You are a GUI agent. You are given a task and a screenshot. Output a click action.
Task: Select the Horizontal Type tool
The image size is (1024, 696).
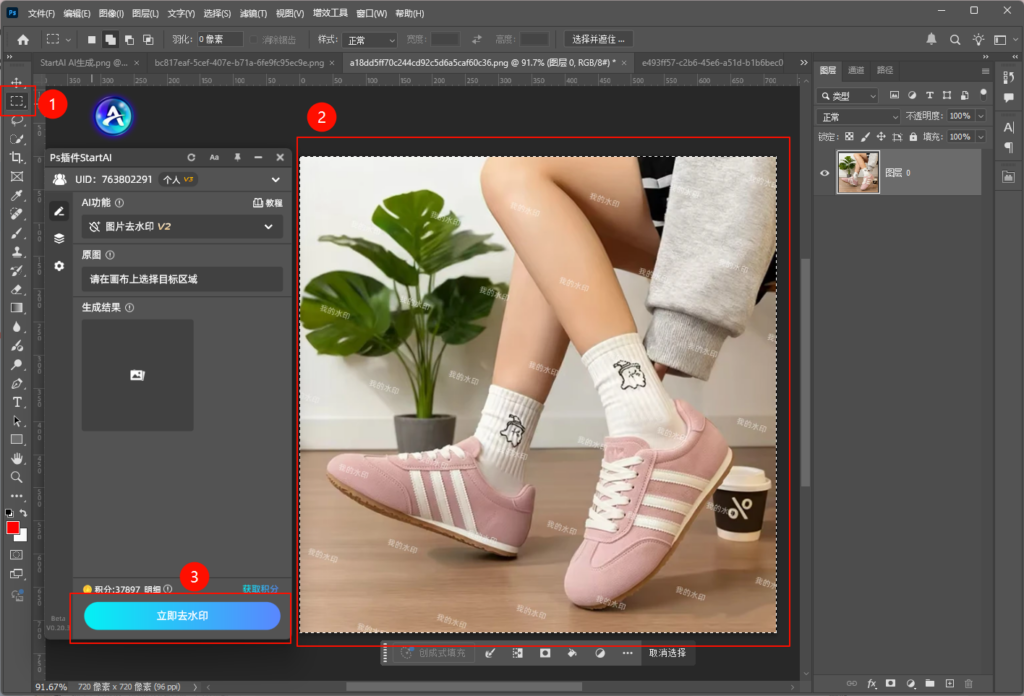tap(17, 401)
